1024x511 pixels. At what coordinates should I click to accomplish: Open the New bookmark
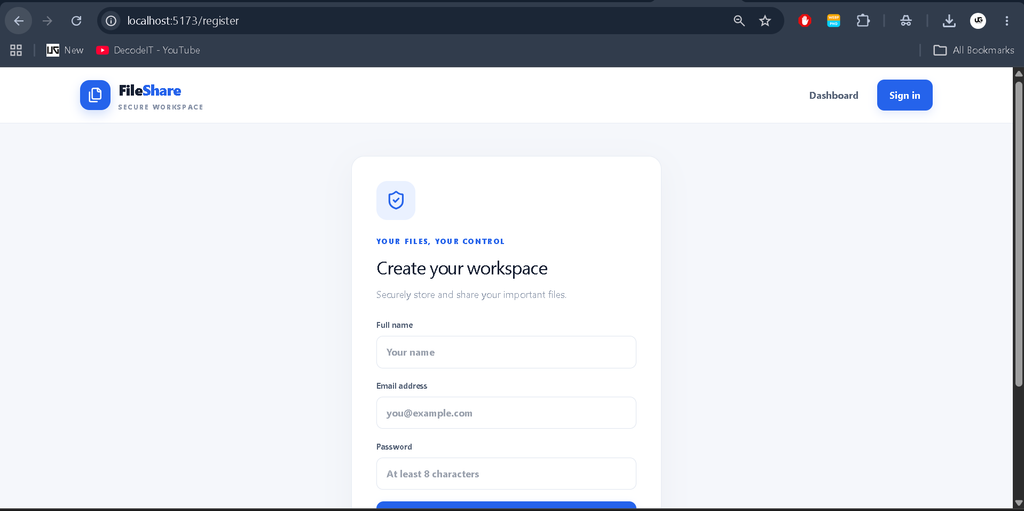tap(65, 50)
